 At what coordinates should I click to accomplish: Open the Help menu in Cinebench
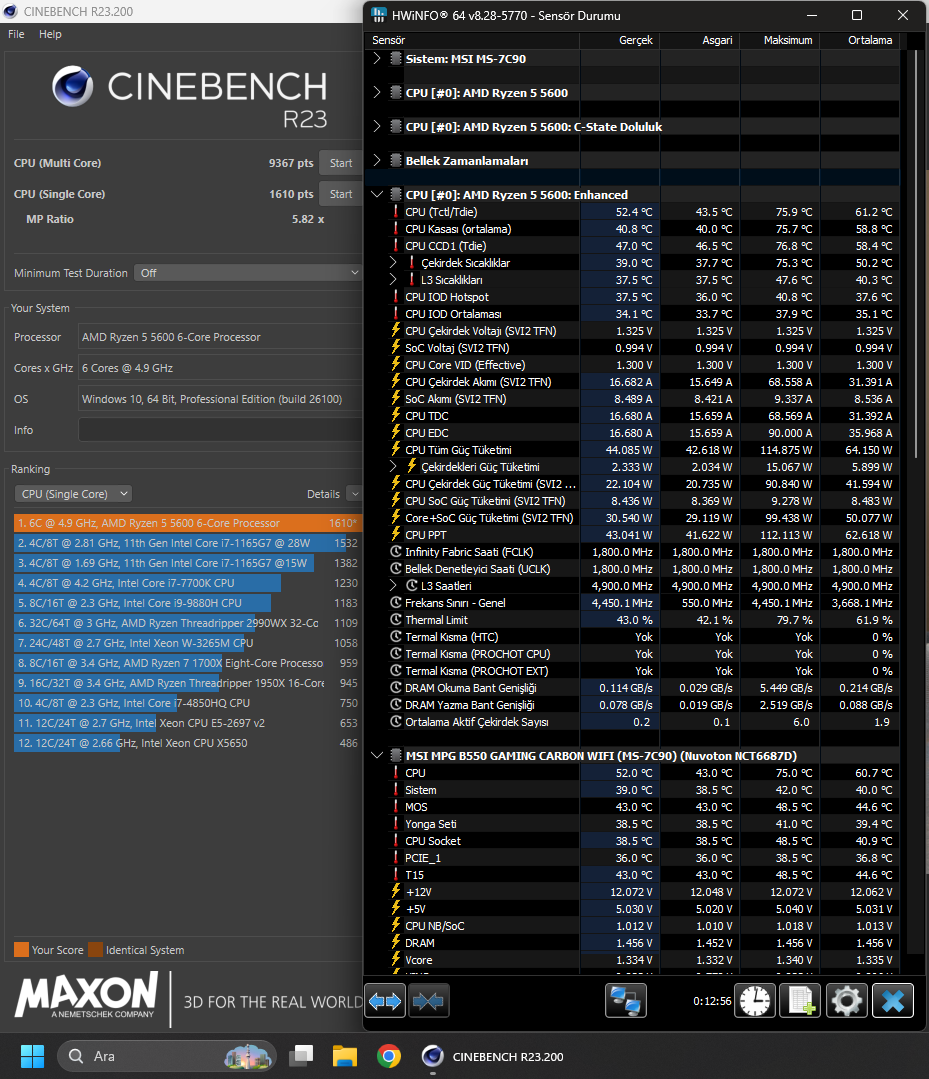(50, 34)
